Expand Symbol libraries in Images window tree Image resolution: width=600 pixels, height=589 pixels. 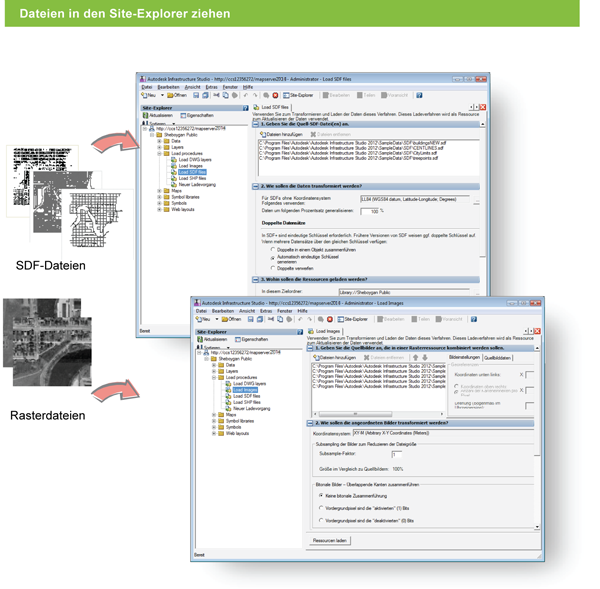(x=214, y=421)
